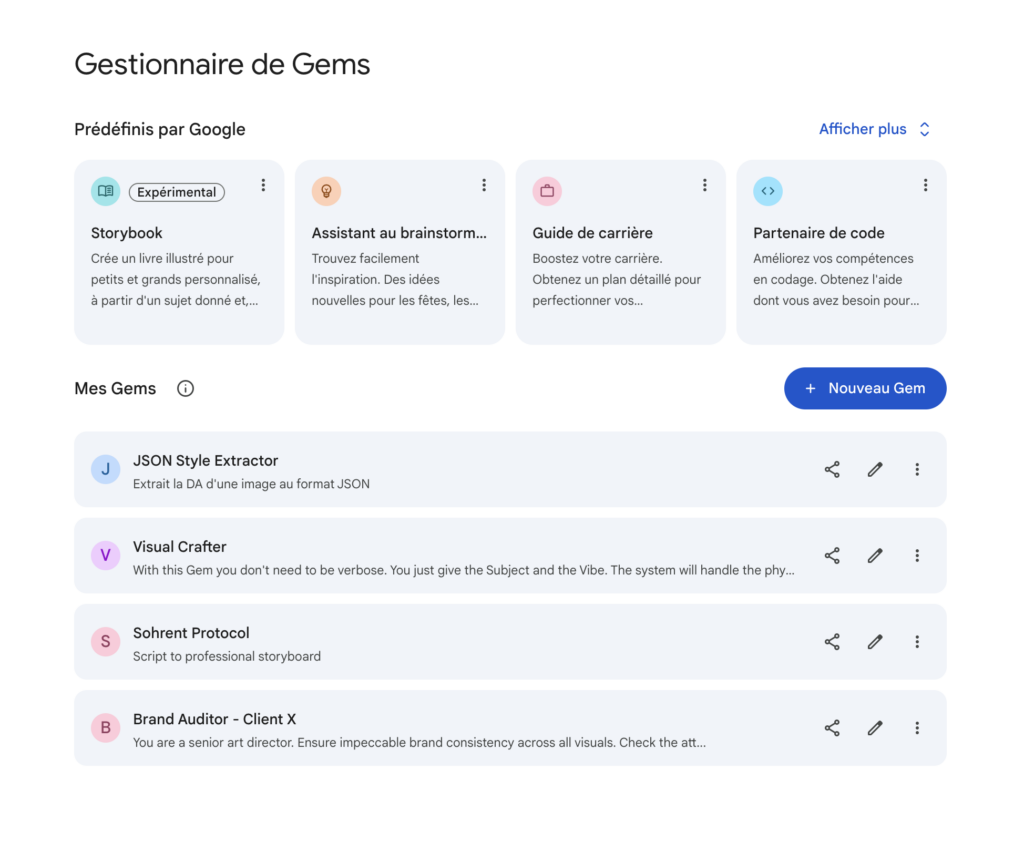
Task: Edit the Sohrent Protocol gem
Action: [x=874, y=641]
